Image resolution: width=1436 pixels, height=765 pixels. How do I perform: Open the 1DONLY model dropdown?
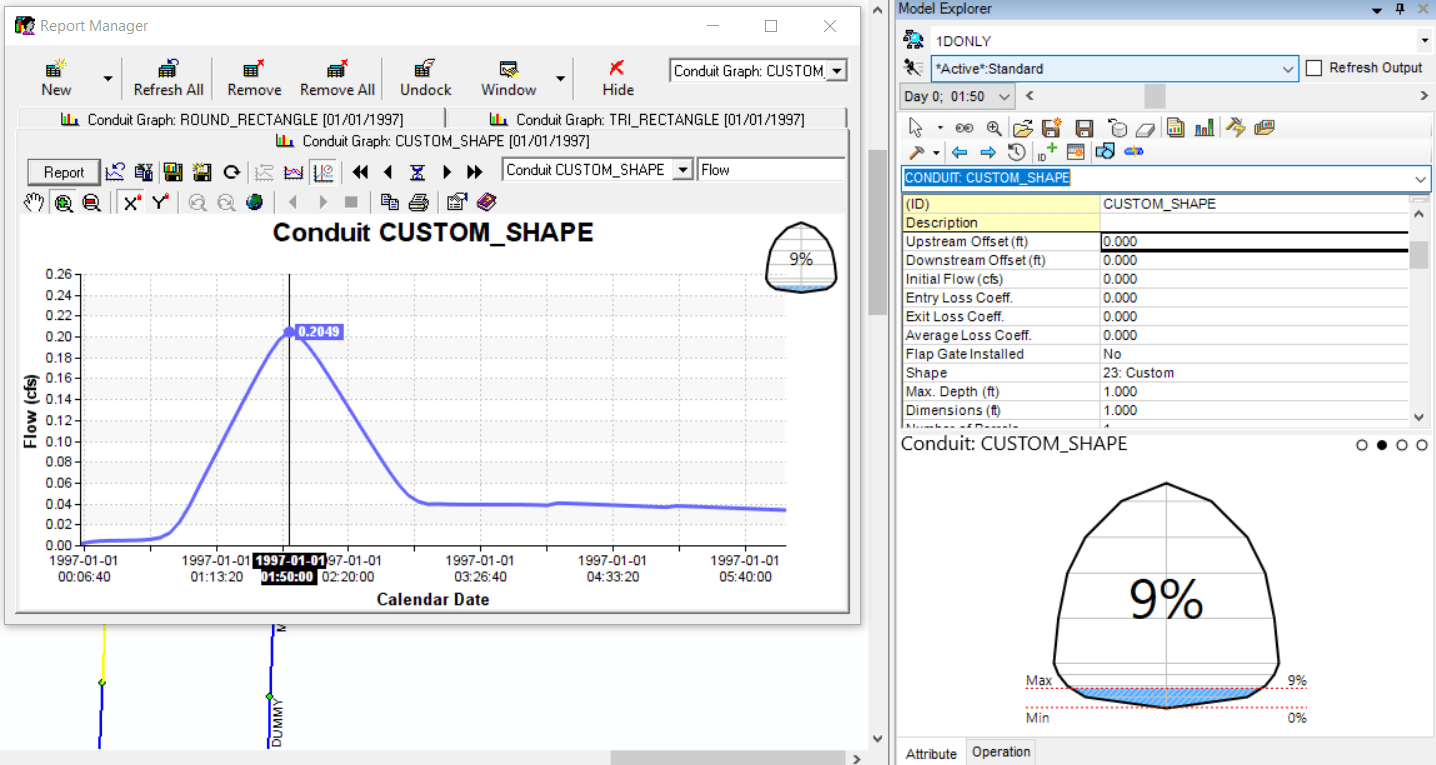click(1424, 41)
